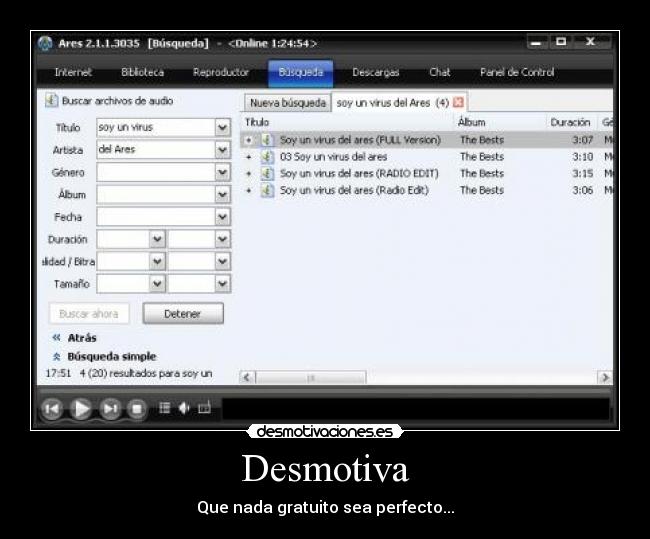Image resolution: width=650 pixels, height=539 pixels.
Task: Open the Chat tab
Action: [440, 72]
